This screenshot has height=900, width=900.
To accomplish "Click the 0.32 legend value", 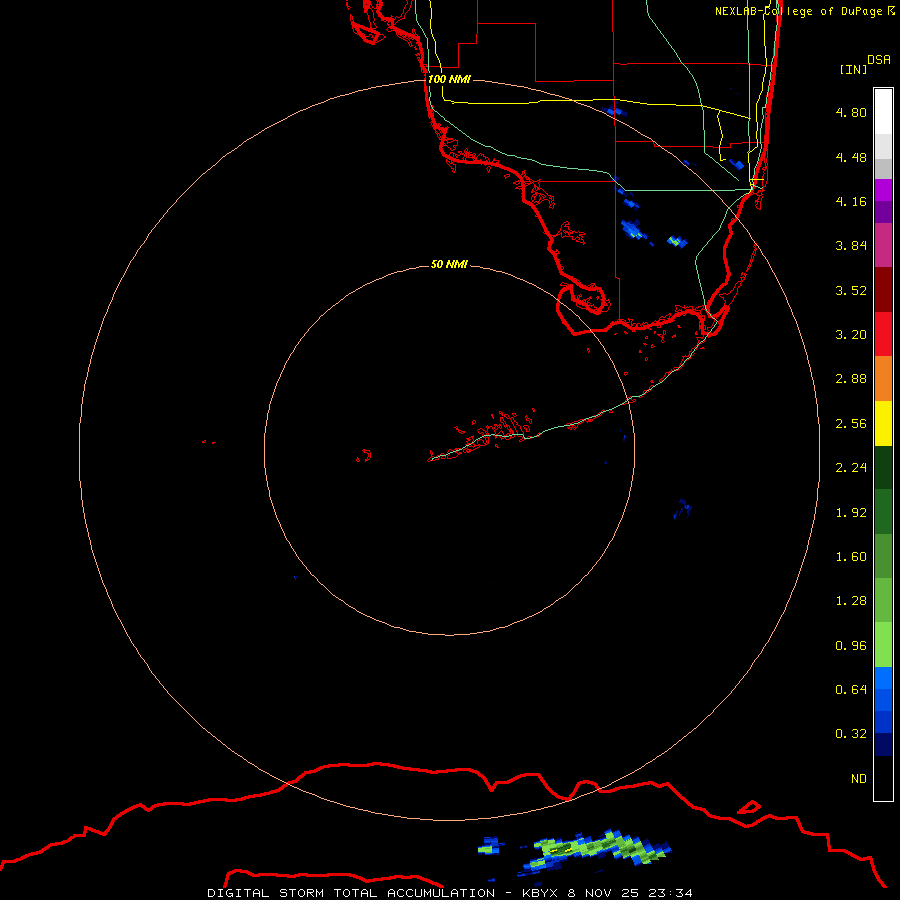I will pyautogui.click(x=851, y=734).
